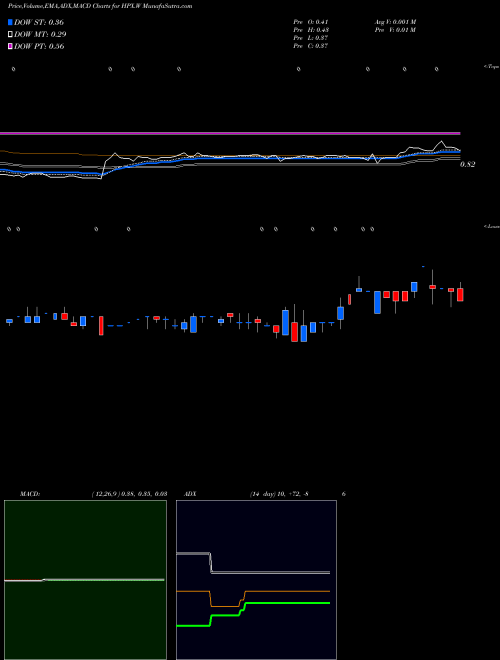The height and width of the screenshot is (660, 500).
Task: Select the 'DOW MT: 0.29' legend label
Action: point(40,35)
